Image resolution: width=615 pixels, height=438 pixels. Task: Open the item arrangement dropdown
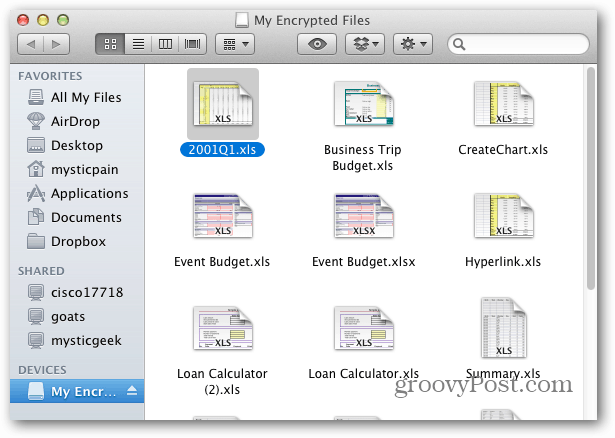235,44
